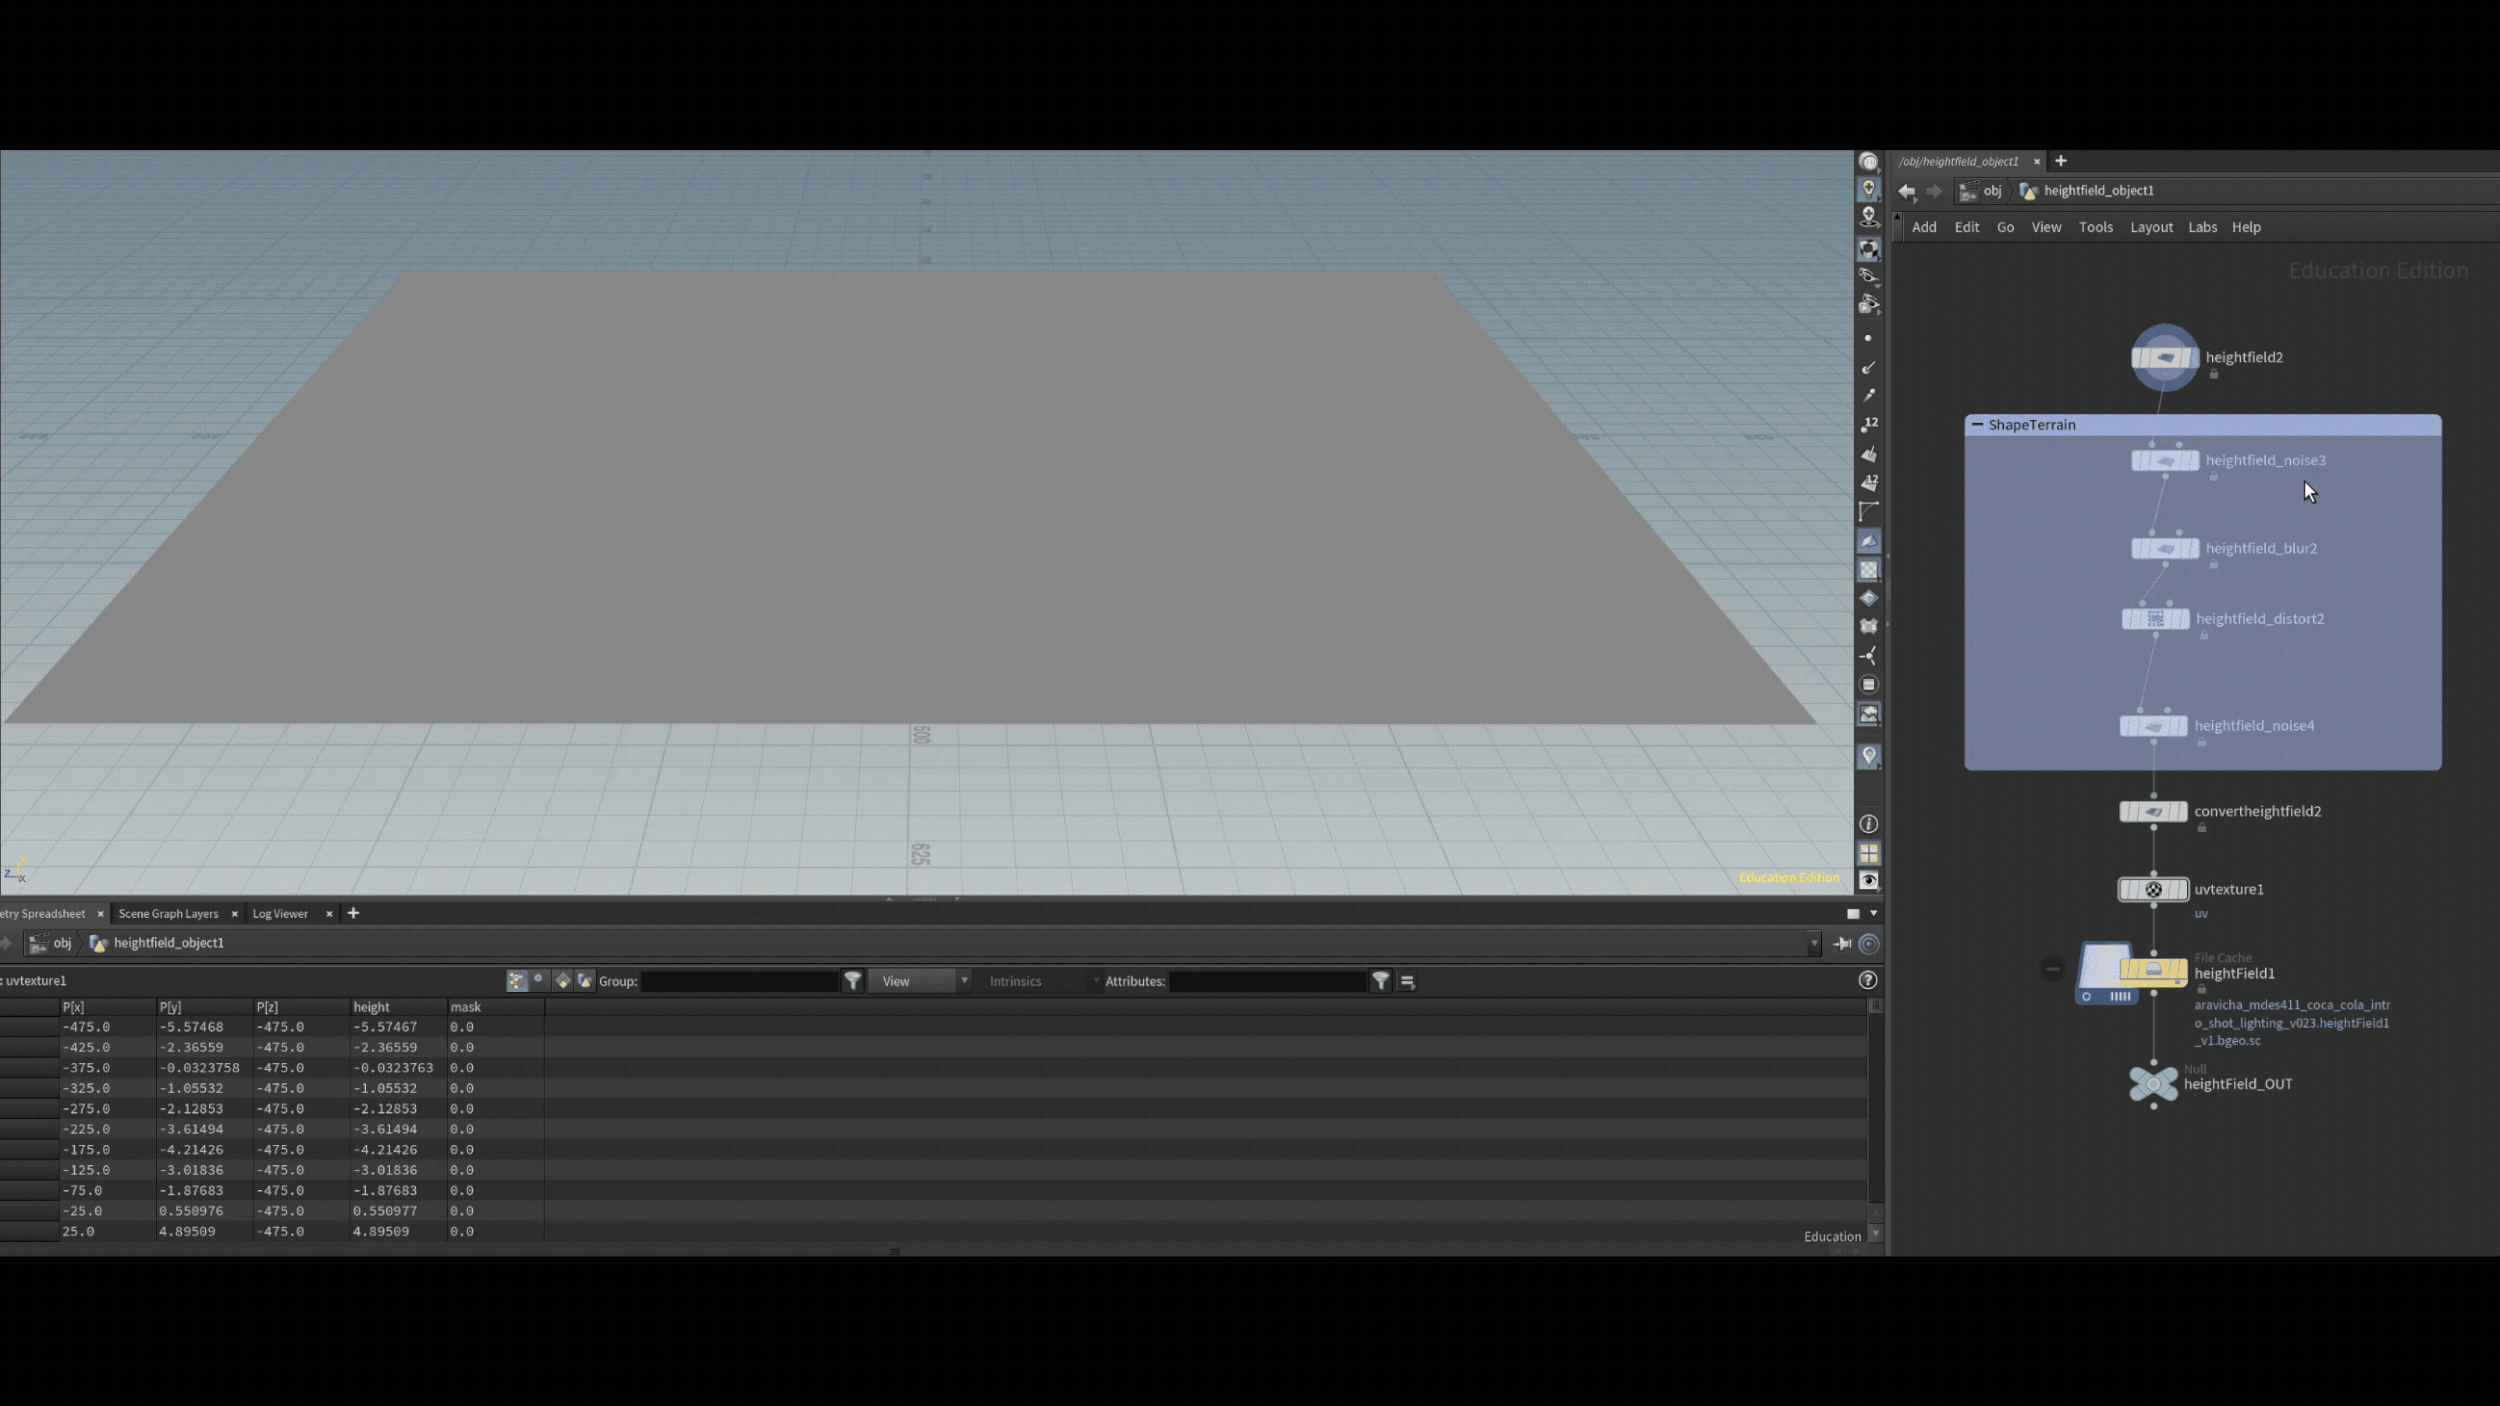Image resolution: width=2500 pixels, height=1406 pixels.
Task: Click the display info 'i' icon in viewport toolbar
Action: [1868, 824]
